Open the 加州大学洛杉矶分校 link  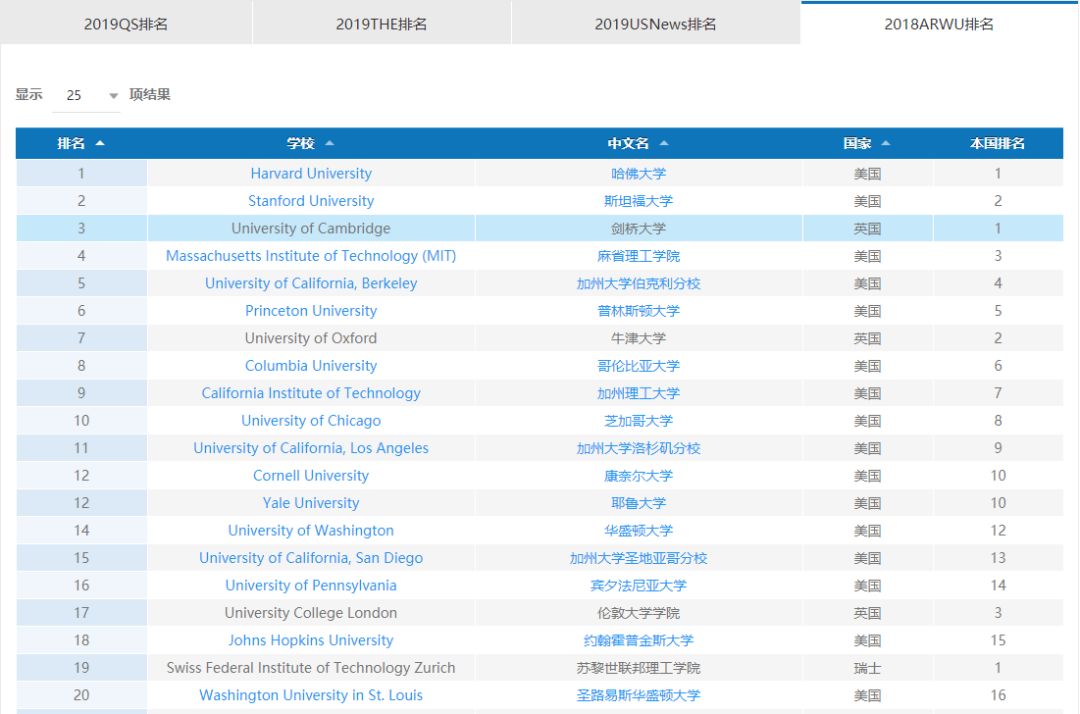click(x=638, y=448)
